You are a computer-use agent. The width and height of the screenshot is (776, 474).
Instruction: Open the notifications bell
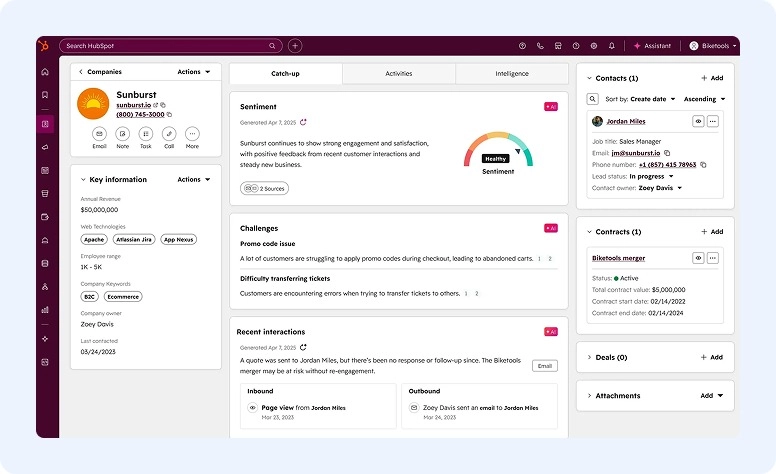[x=612, y=46]
